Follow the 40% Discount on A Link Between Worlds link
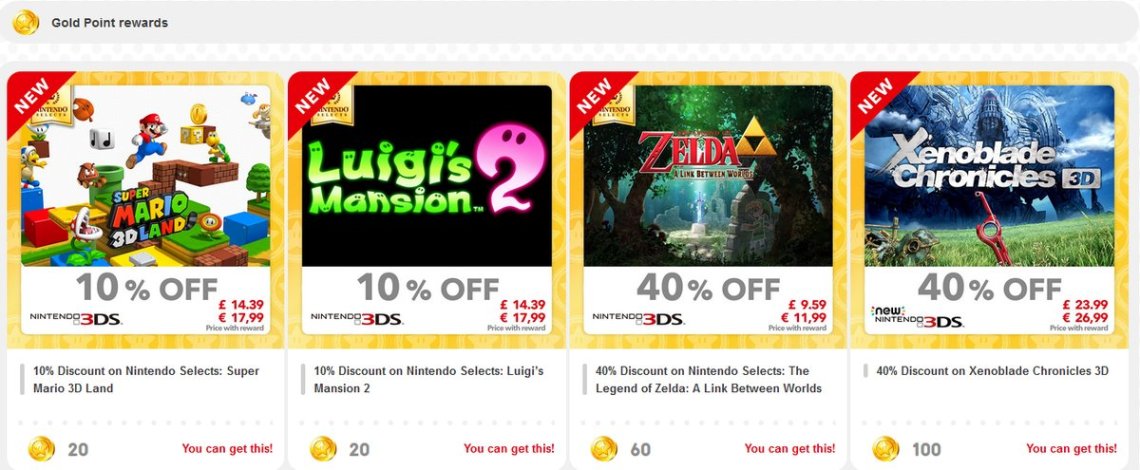This screenshot has width=1140, height=470. (x=709, y=379)
